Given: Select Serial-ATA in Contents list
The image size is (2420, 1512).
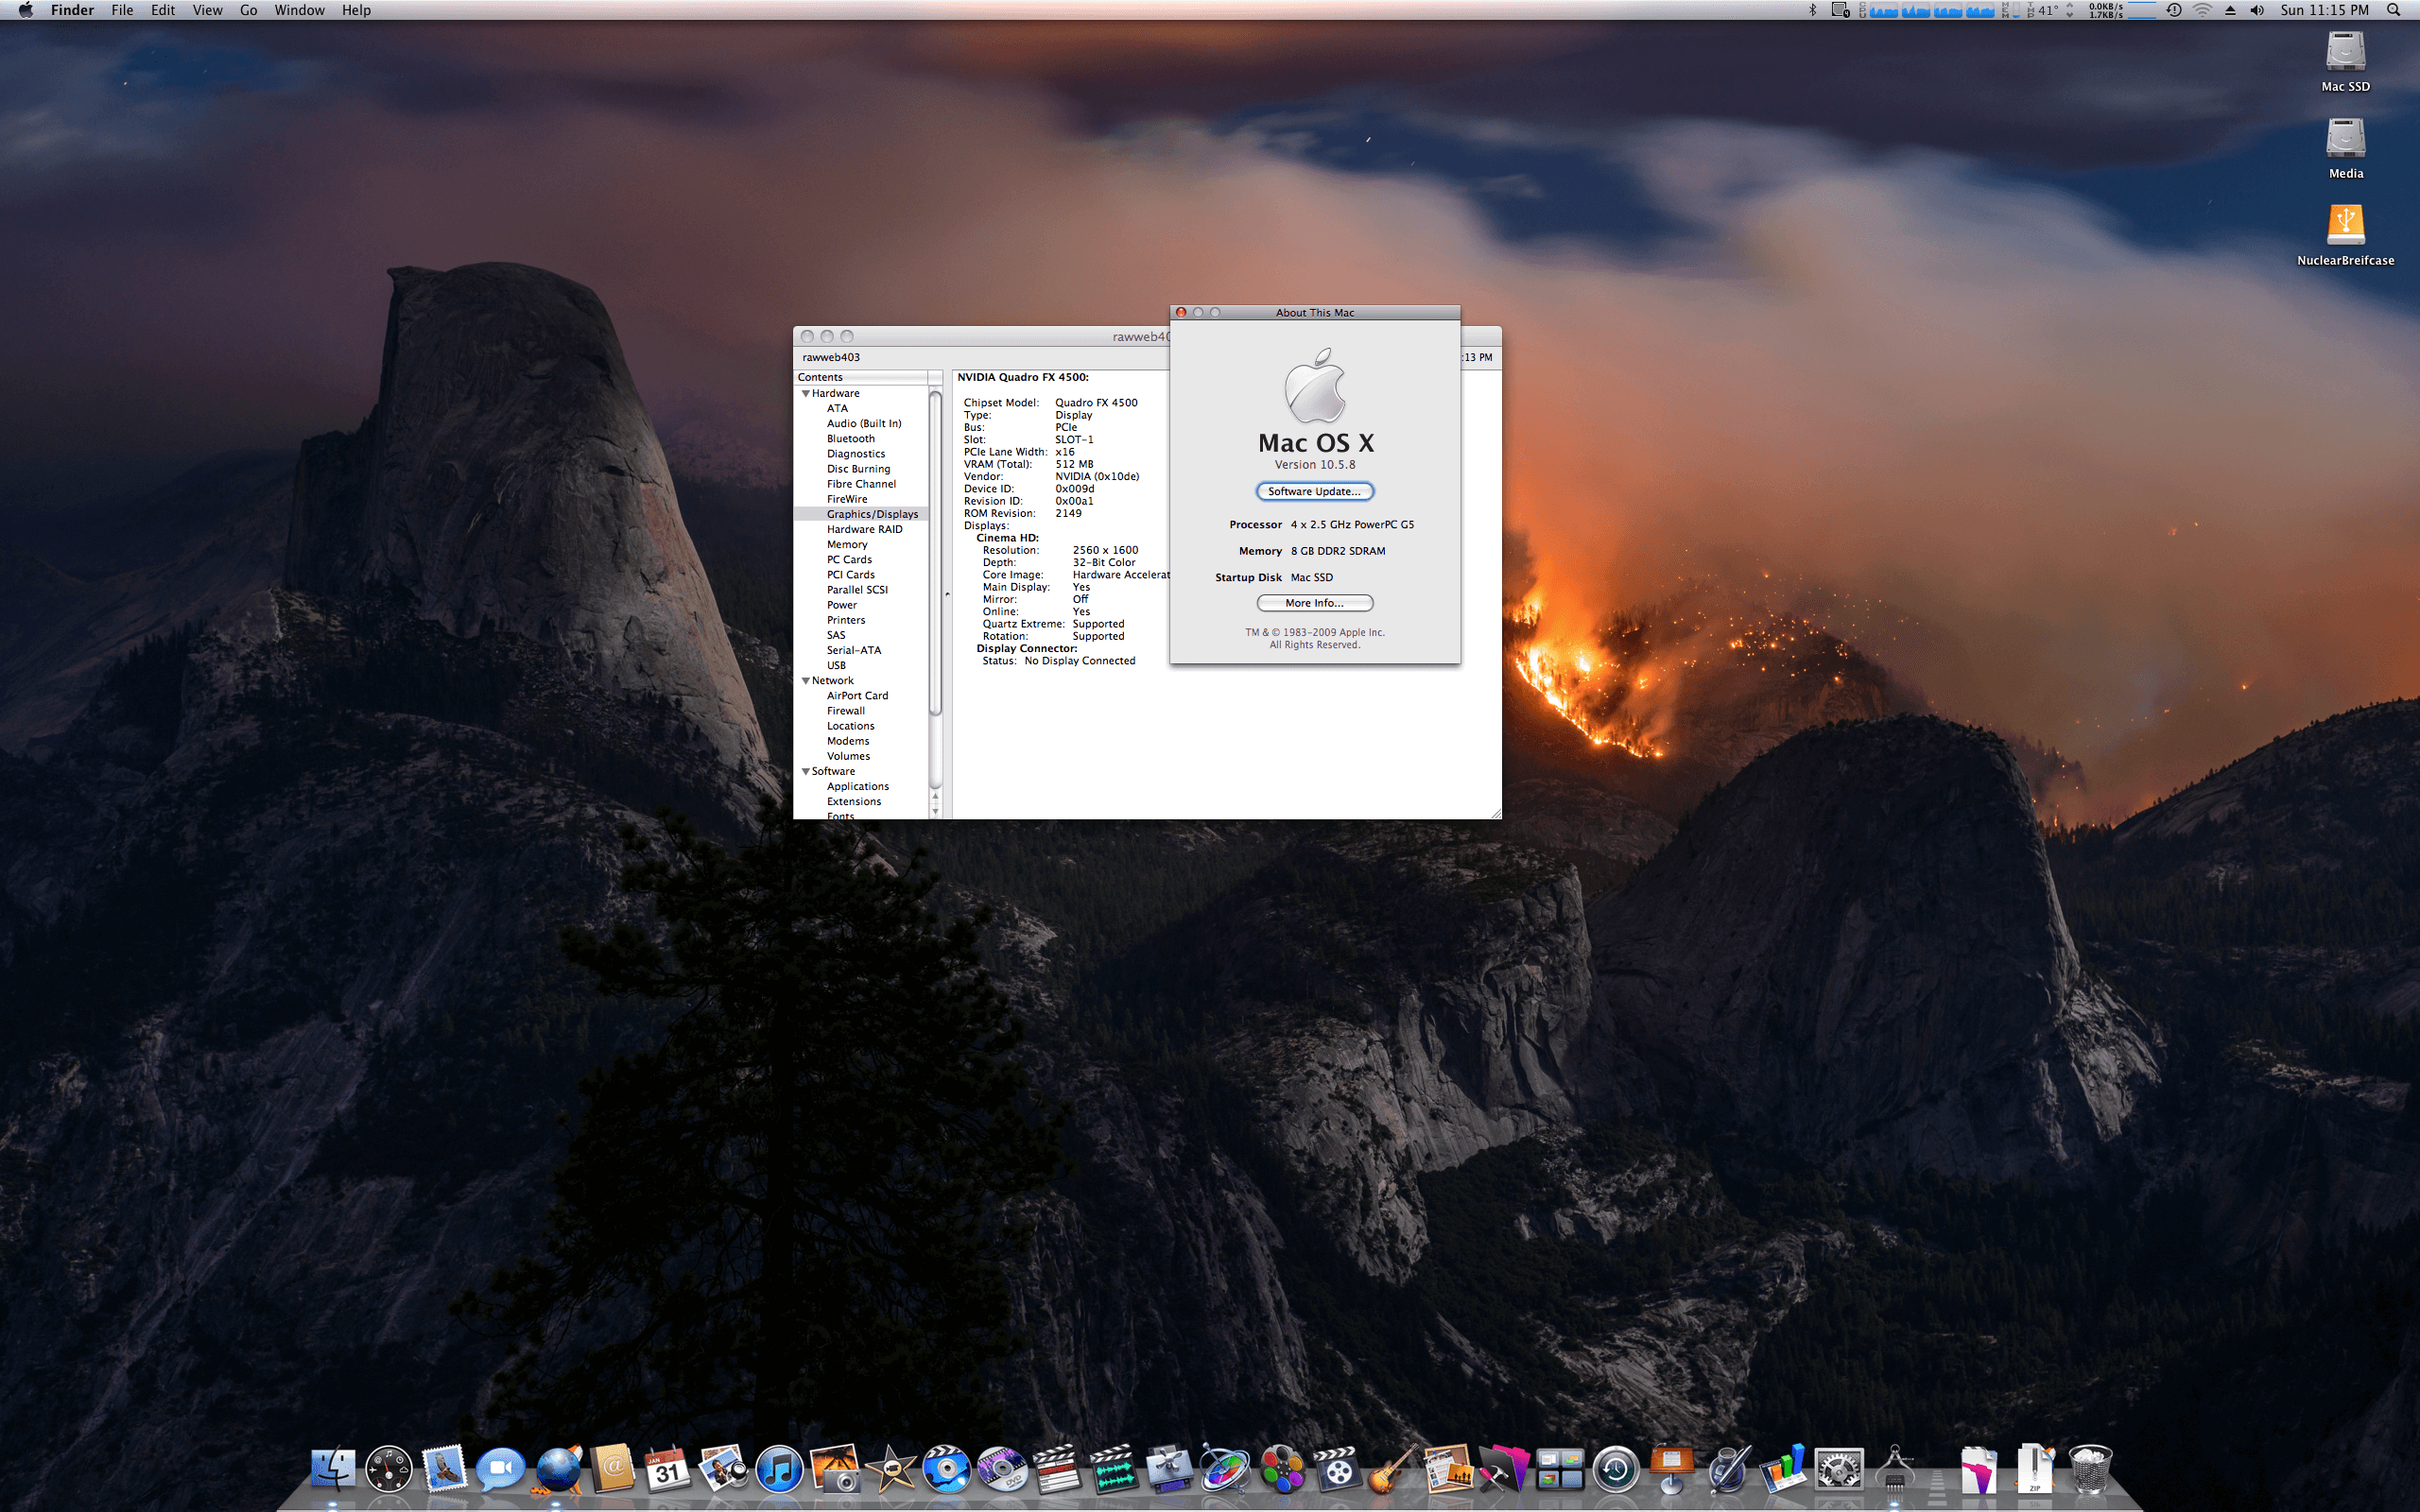Looking at the screenshot, I should [x=853, y=650].
